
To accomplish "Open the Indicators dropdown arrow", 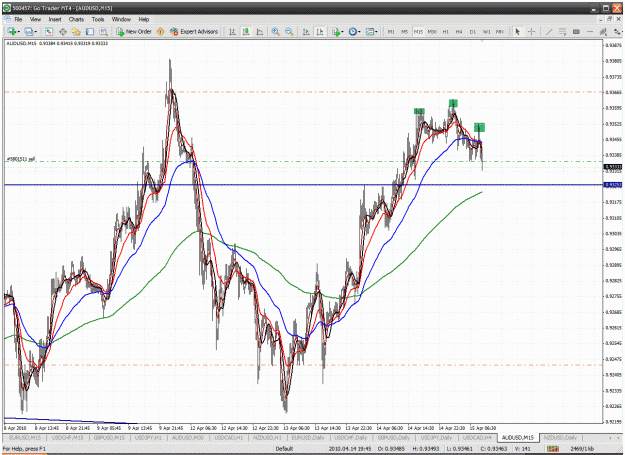I will click(342, 31).
